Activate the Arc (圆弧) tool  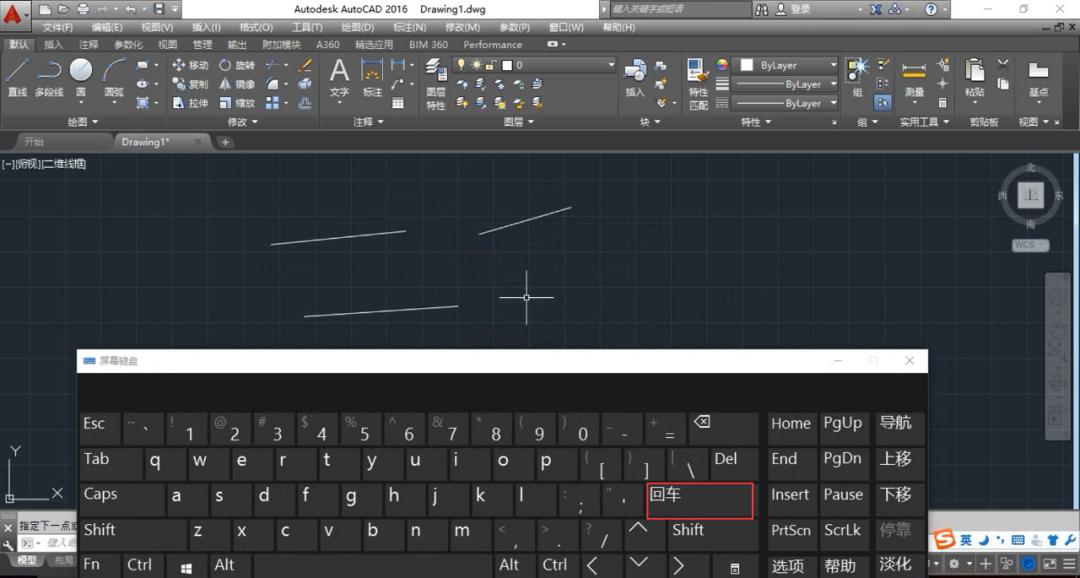tap(114, 76)
